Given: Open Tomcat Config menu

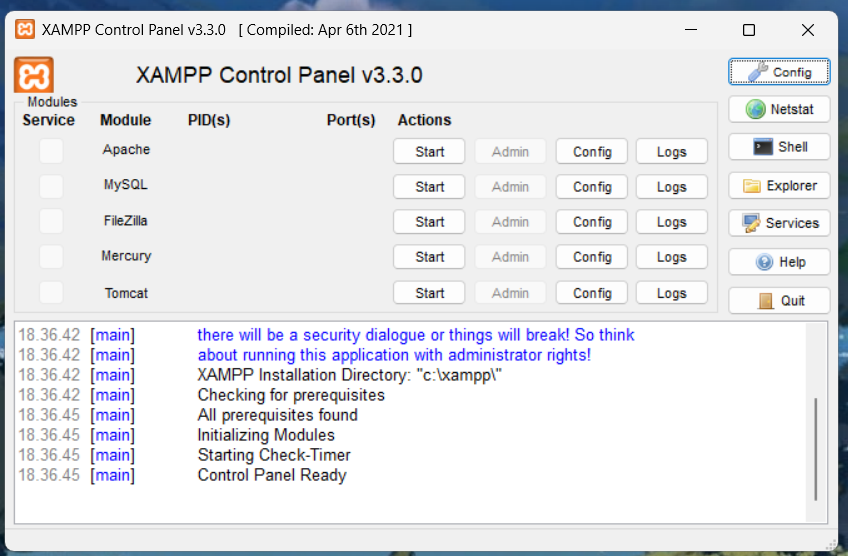Looking at the screenshot, I should [x=592, y=293].
